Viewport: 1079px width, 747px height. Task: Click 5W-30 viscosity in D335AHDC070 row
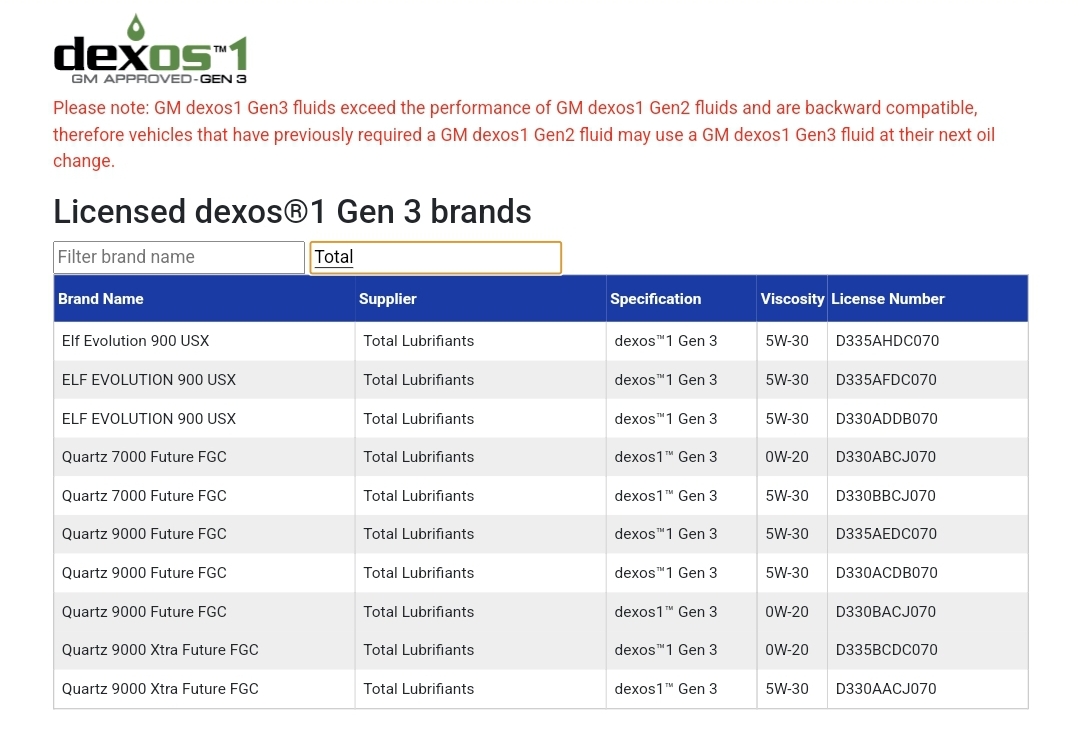coord(787,341)
